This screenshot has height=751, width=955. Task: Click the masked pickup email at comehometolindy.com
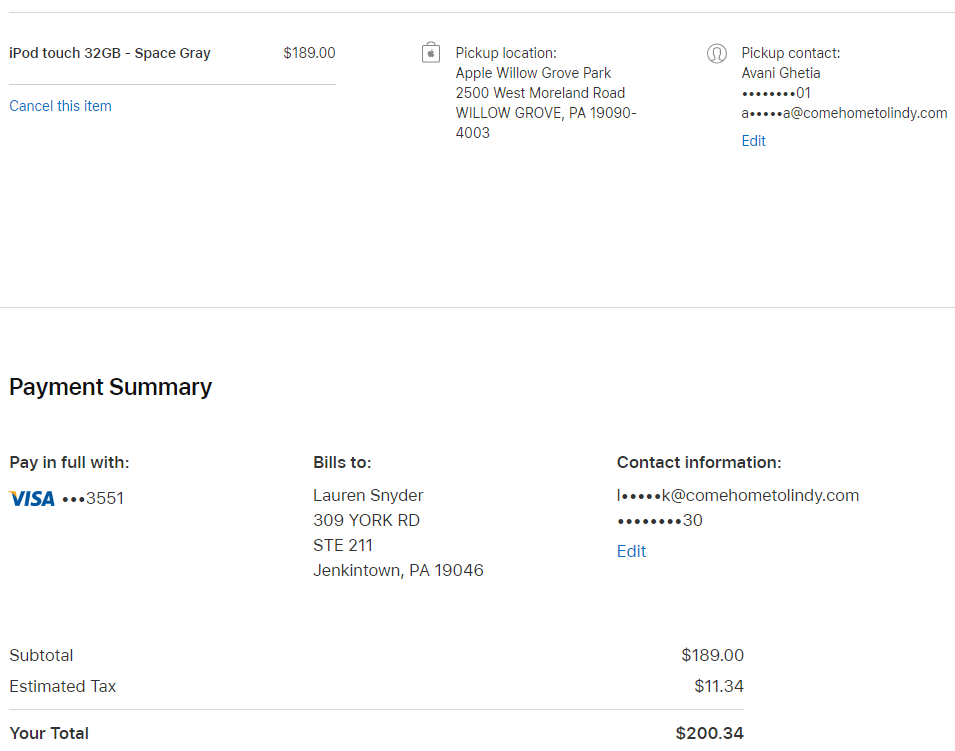click(844, 113)
